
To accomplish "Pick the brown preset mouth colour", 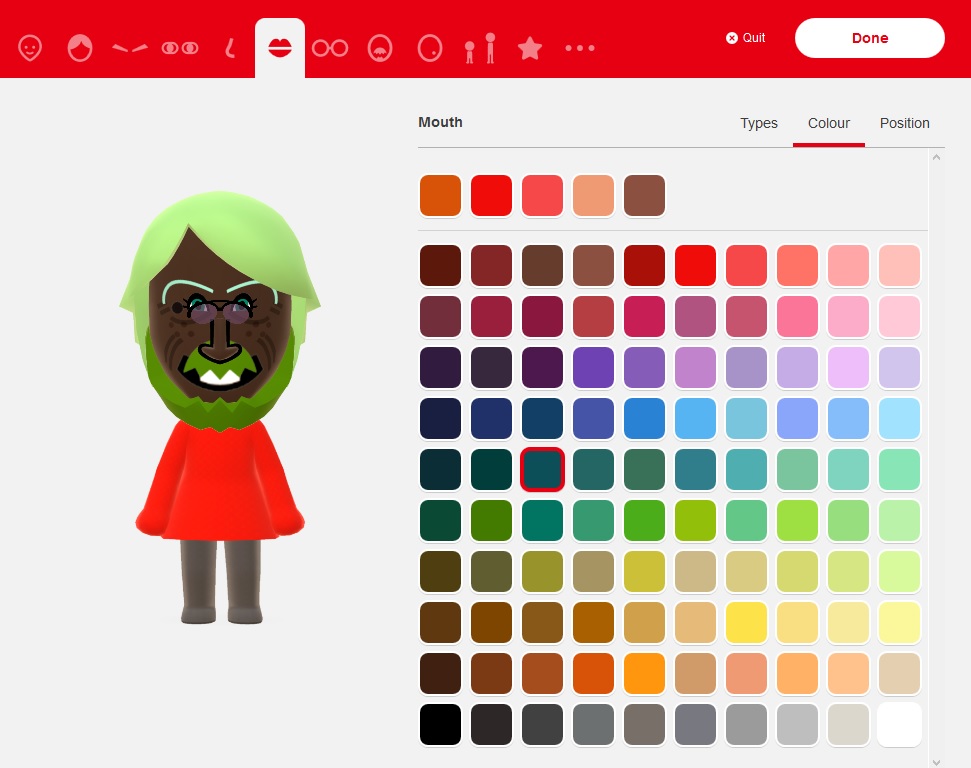I will (645, 196).
